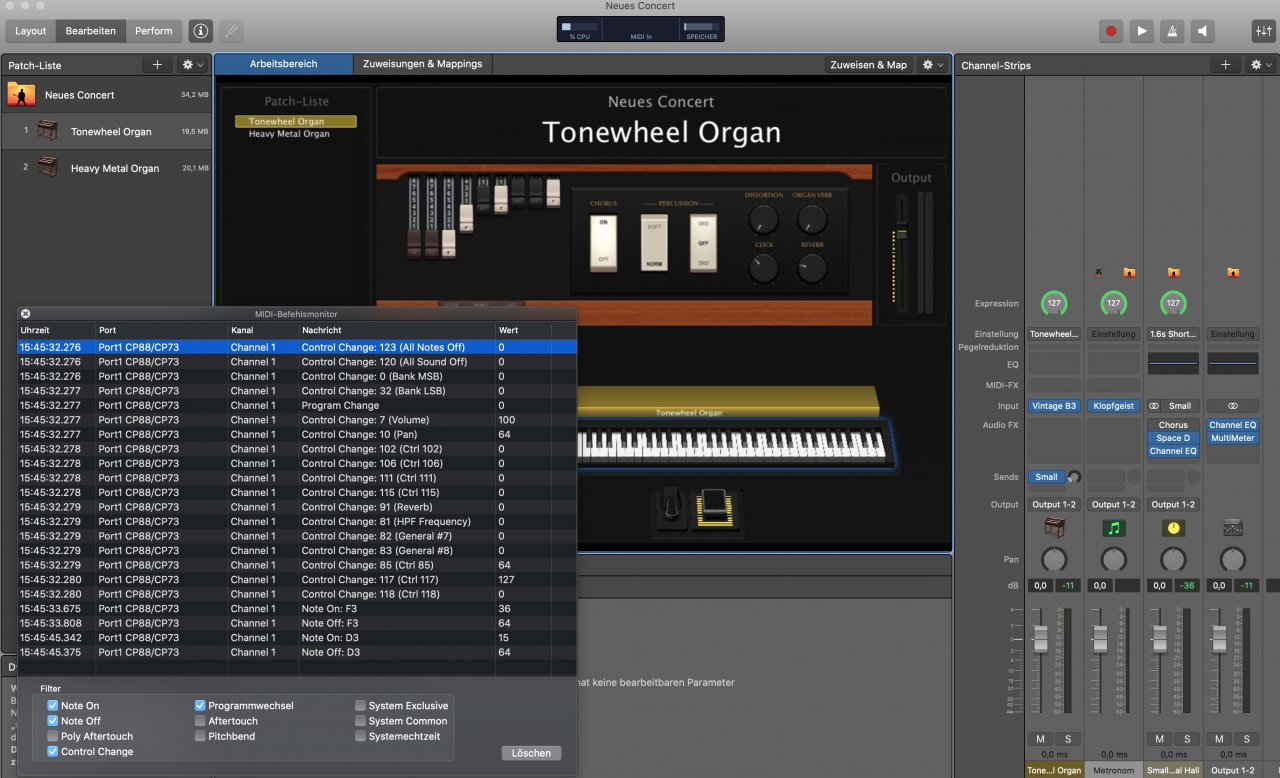The height and width of the screenshot is (778, 1280).
Task: Open workspace gear menu beside Zuweisen & Map
Action: click(932, 65)
